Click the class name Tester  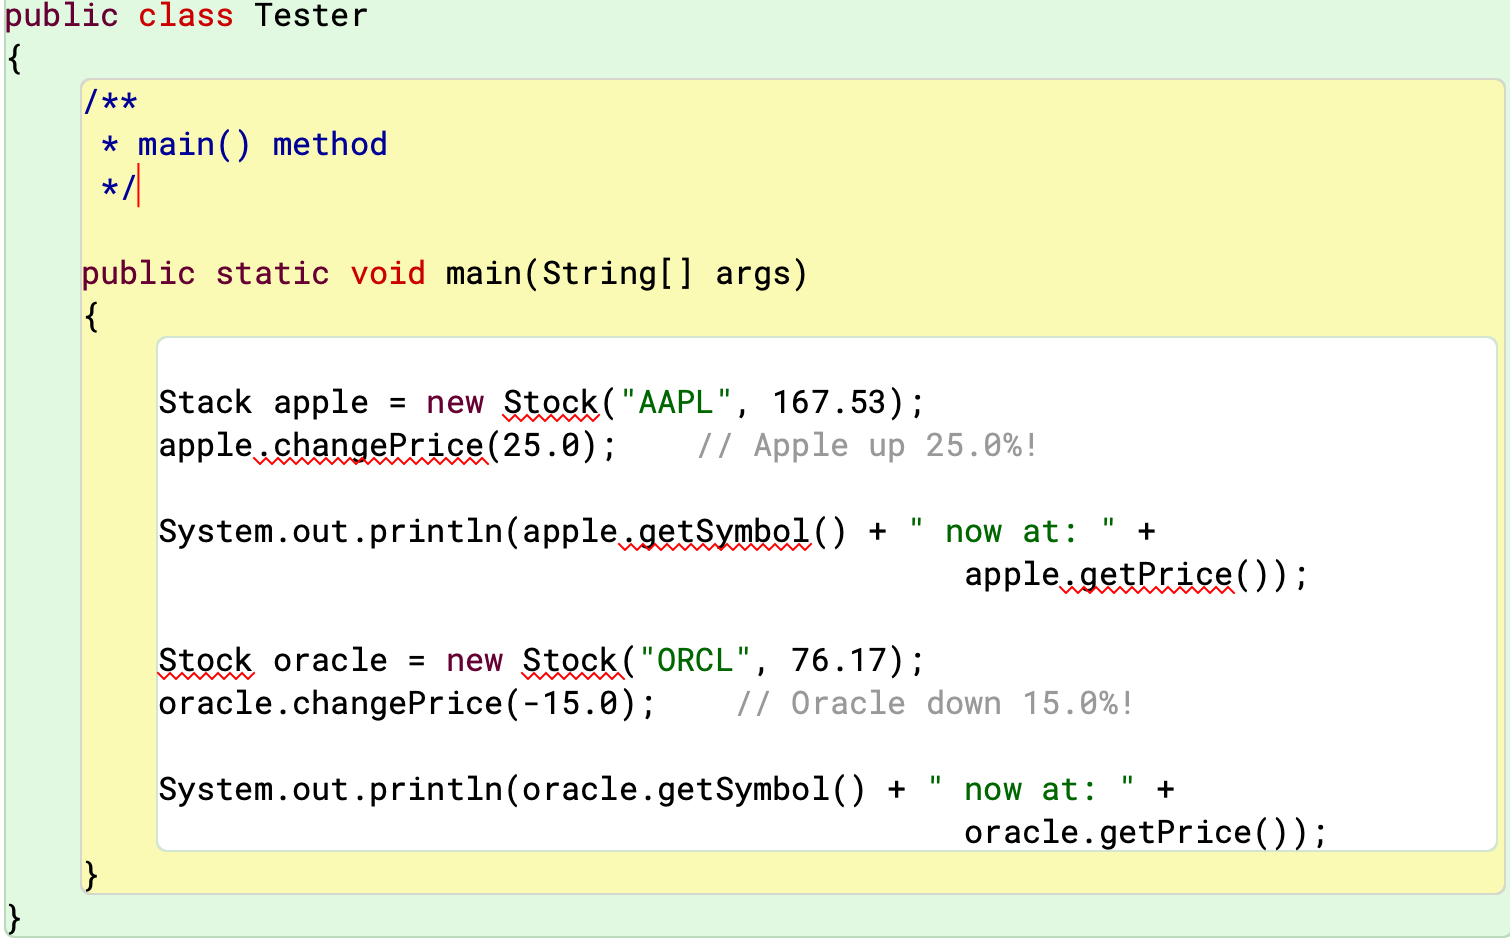[310, 16]
